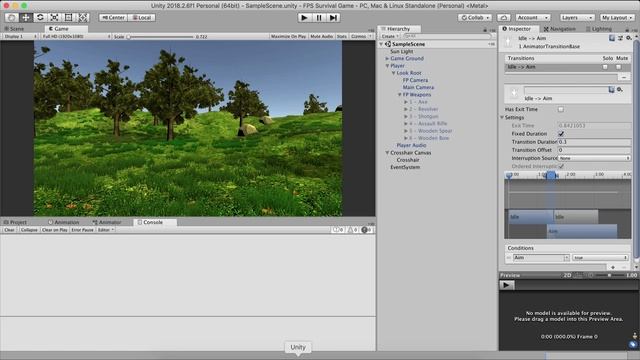
Task: Open Layers dropdown
Action: tap(577, 18)
